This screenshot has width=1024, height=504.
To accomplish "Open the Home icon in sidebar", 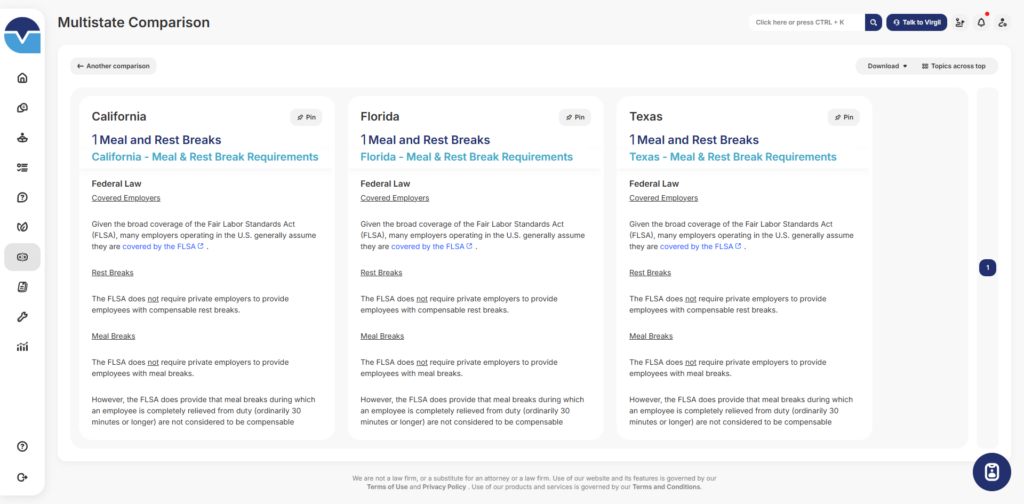I will [22, 78].
